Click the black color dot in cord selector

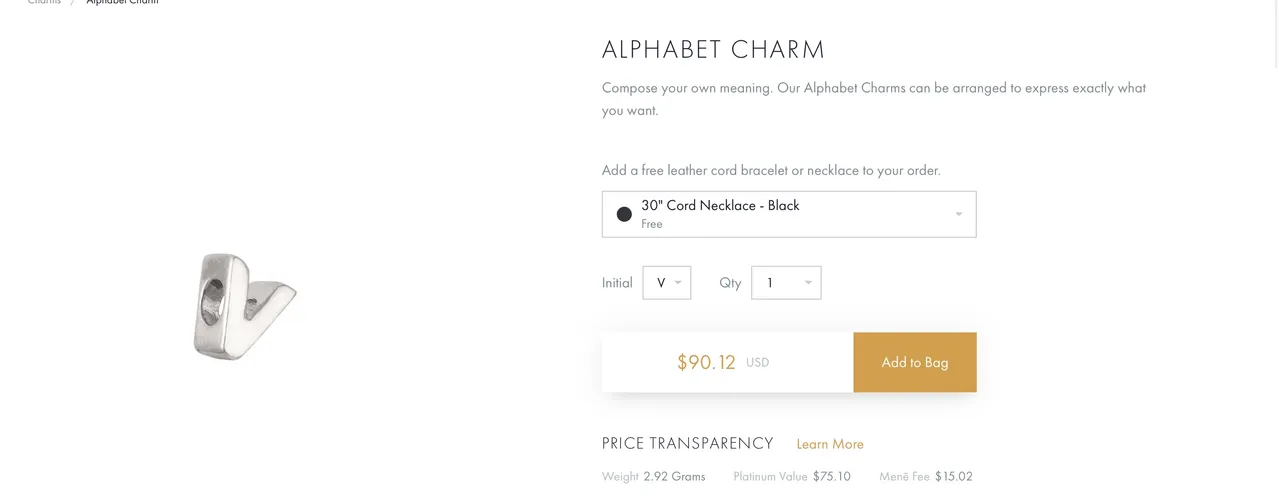click(624, 214)
